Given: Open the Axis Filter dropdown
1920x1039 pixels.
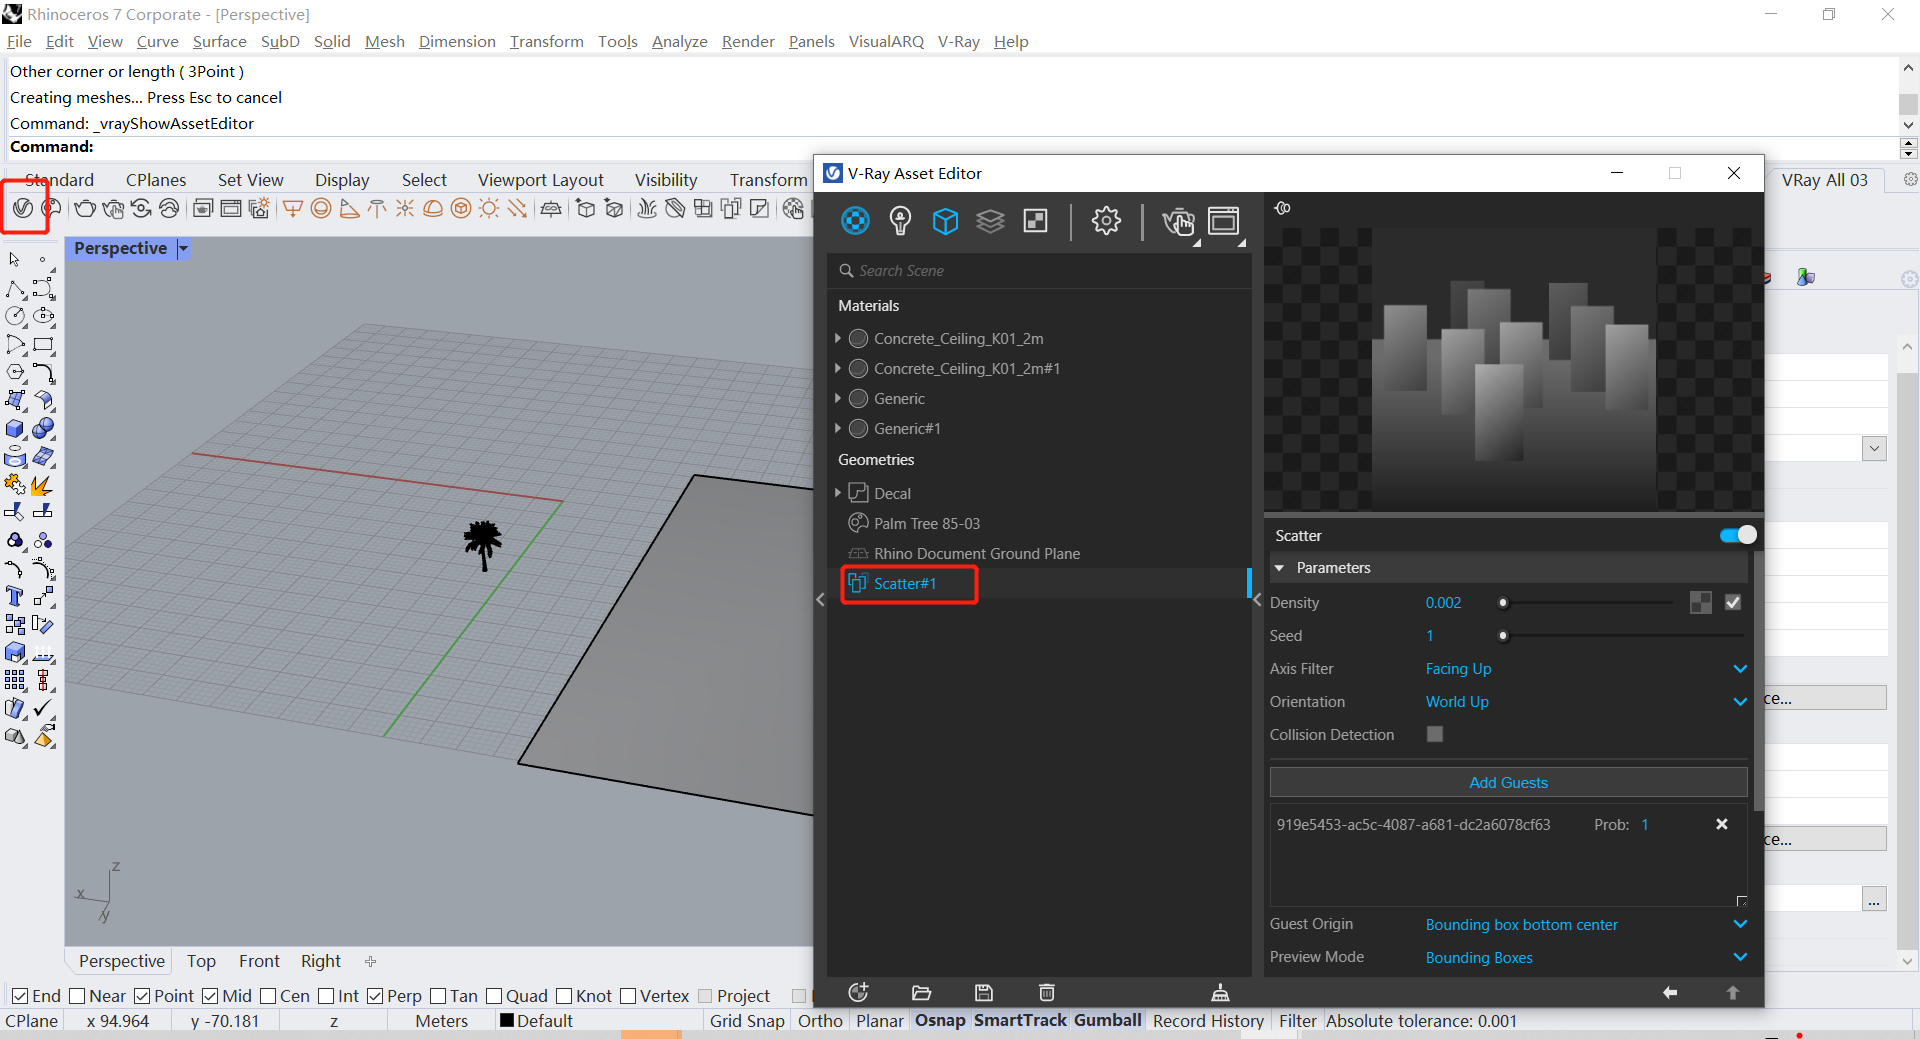Looking at the screenshot, I should coord(1586,668).
